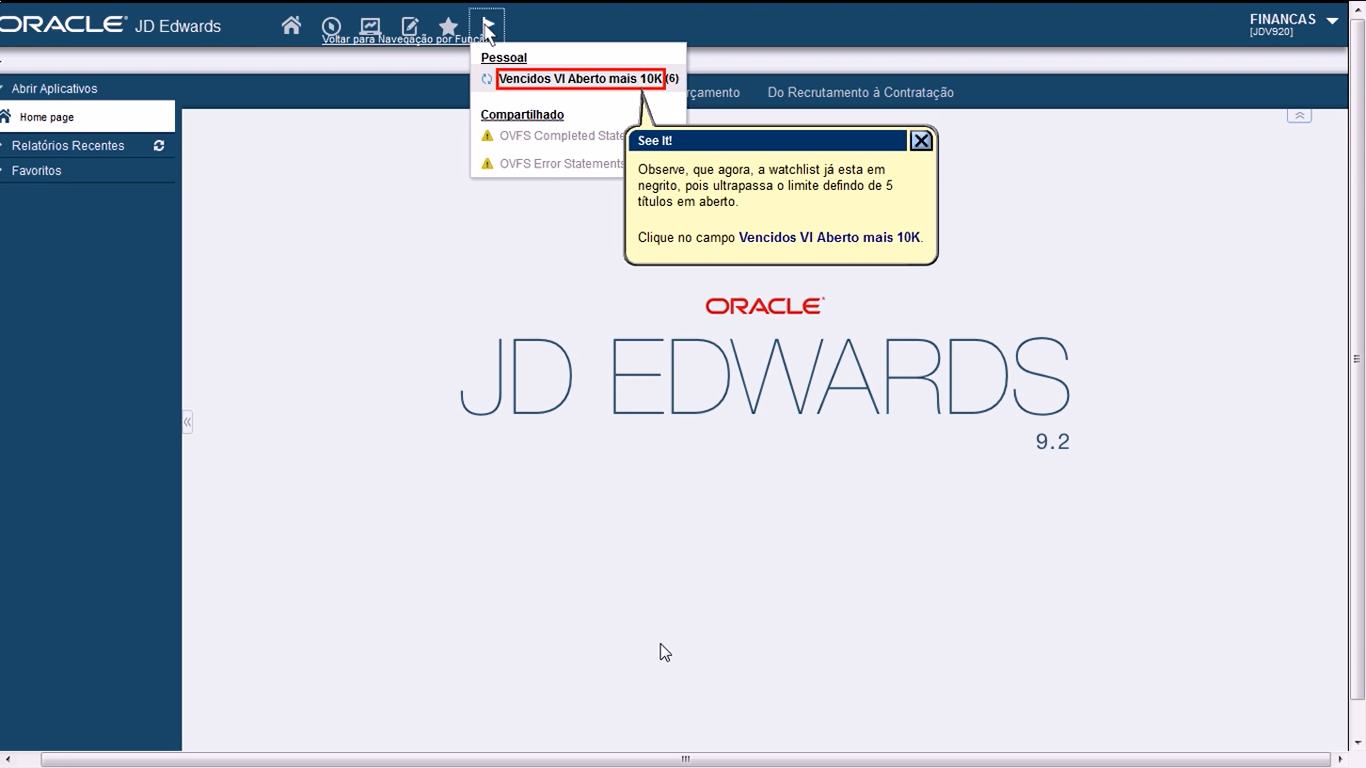Switch to Do Recrutamento à Contratação tab
Image resolution: width=1366 pixels, height=768 pixels.
click(860, 93)
